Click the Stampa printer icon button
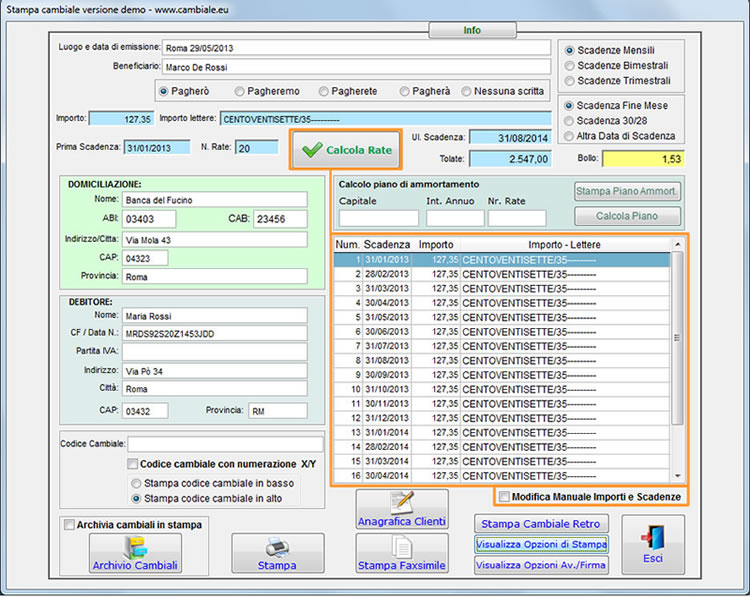Image resolution: width=750 pixels, height=598 pixels. (277, 553)
